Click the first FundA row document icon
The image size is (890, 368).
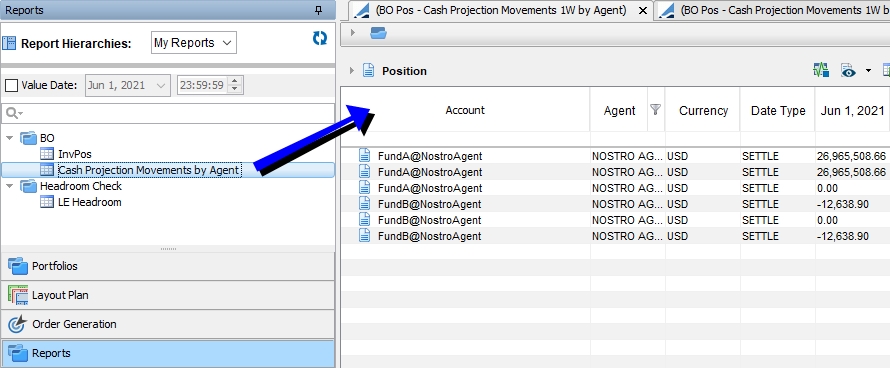click(364, 156)
